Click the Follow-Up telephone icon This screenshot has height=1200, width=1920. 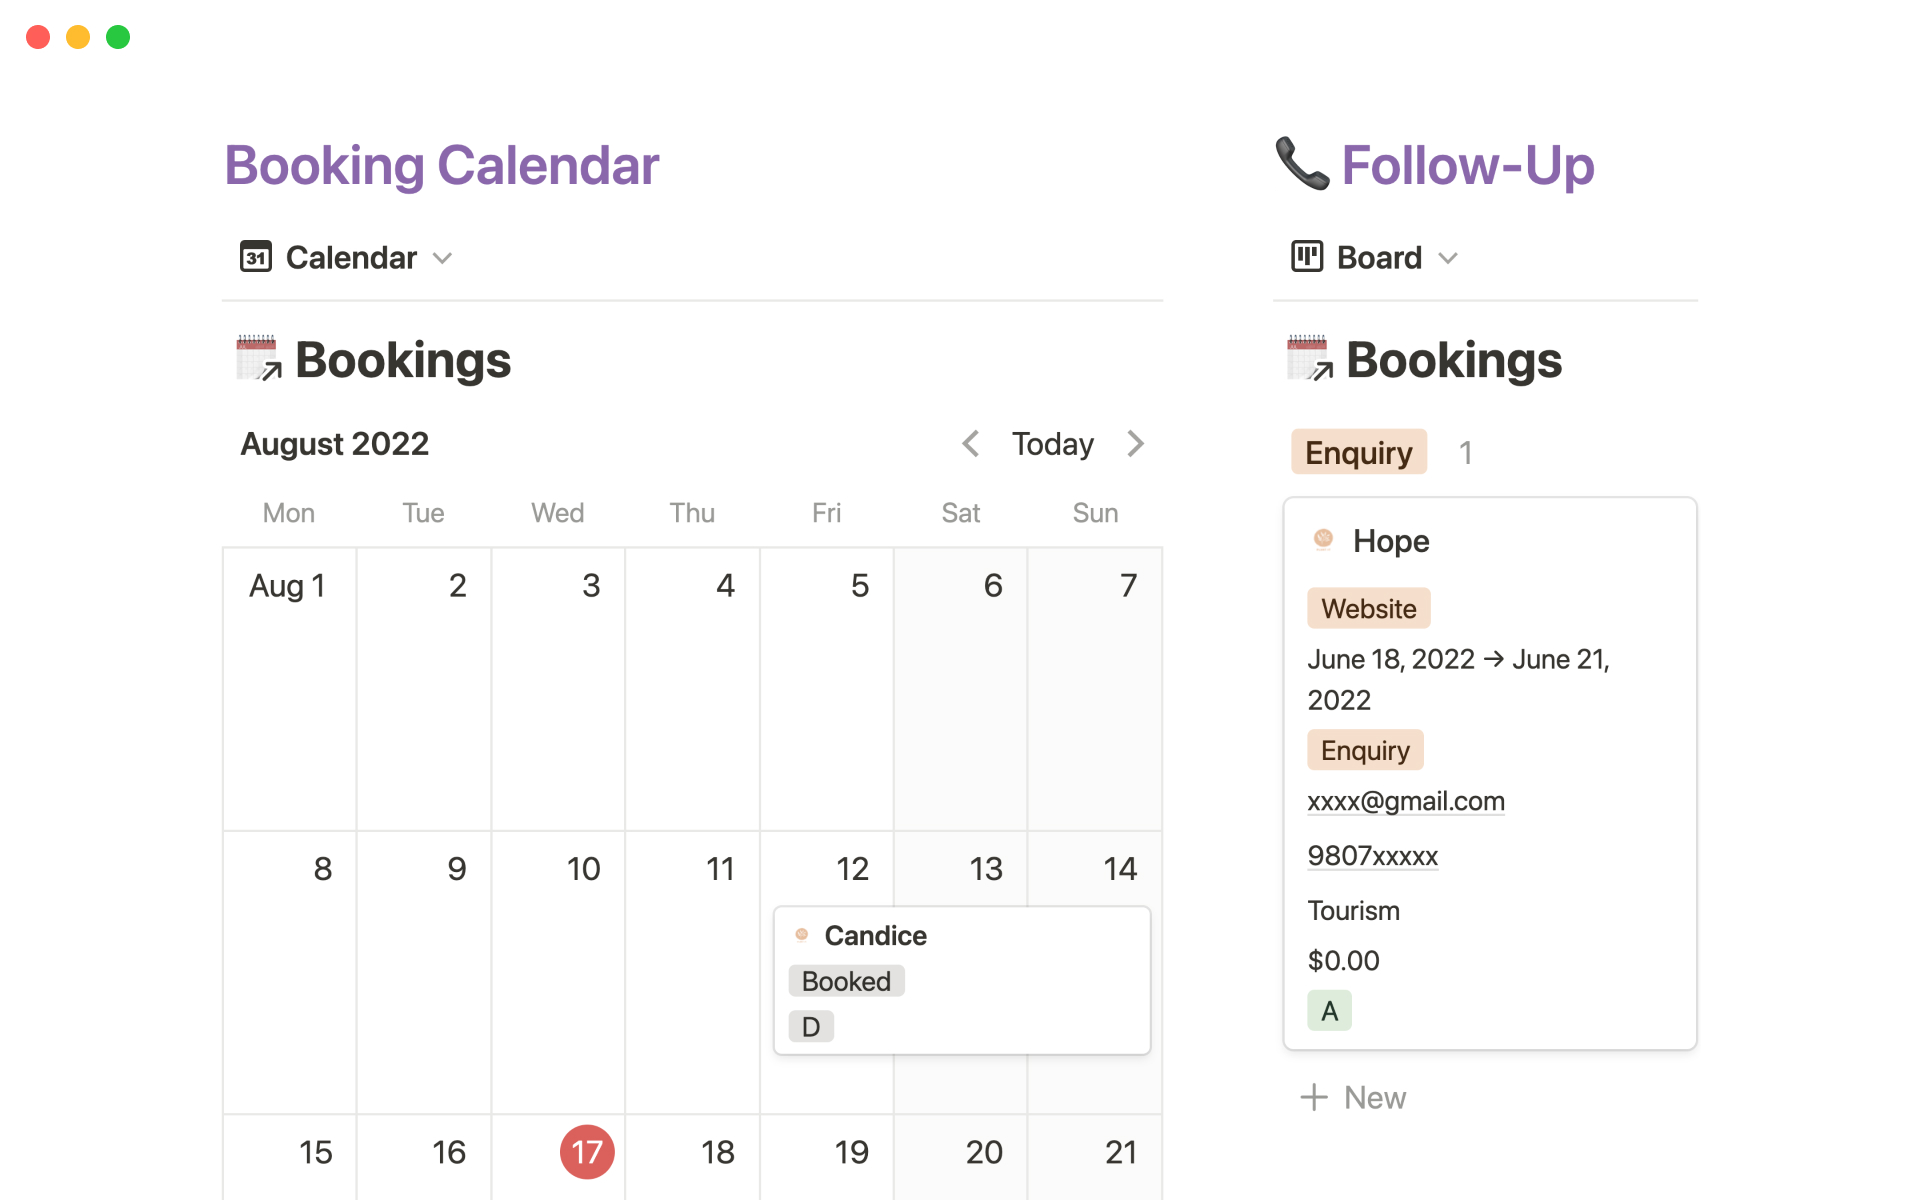coord(1302,165)
